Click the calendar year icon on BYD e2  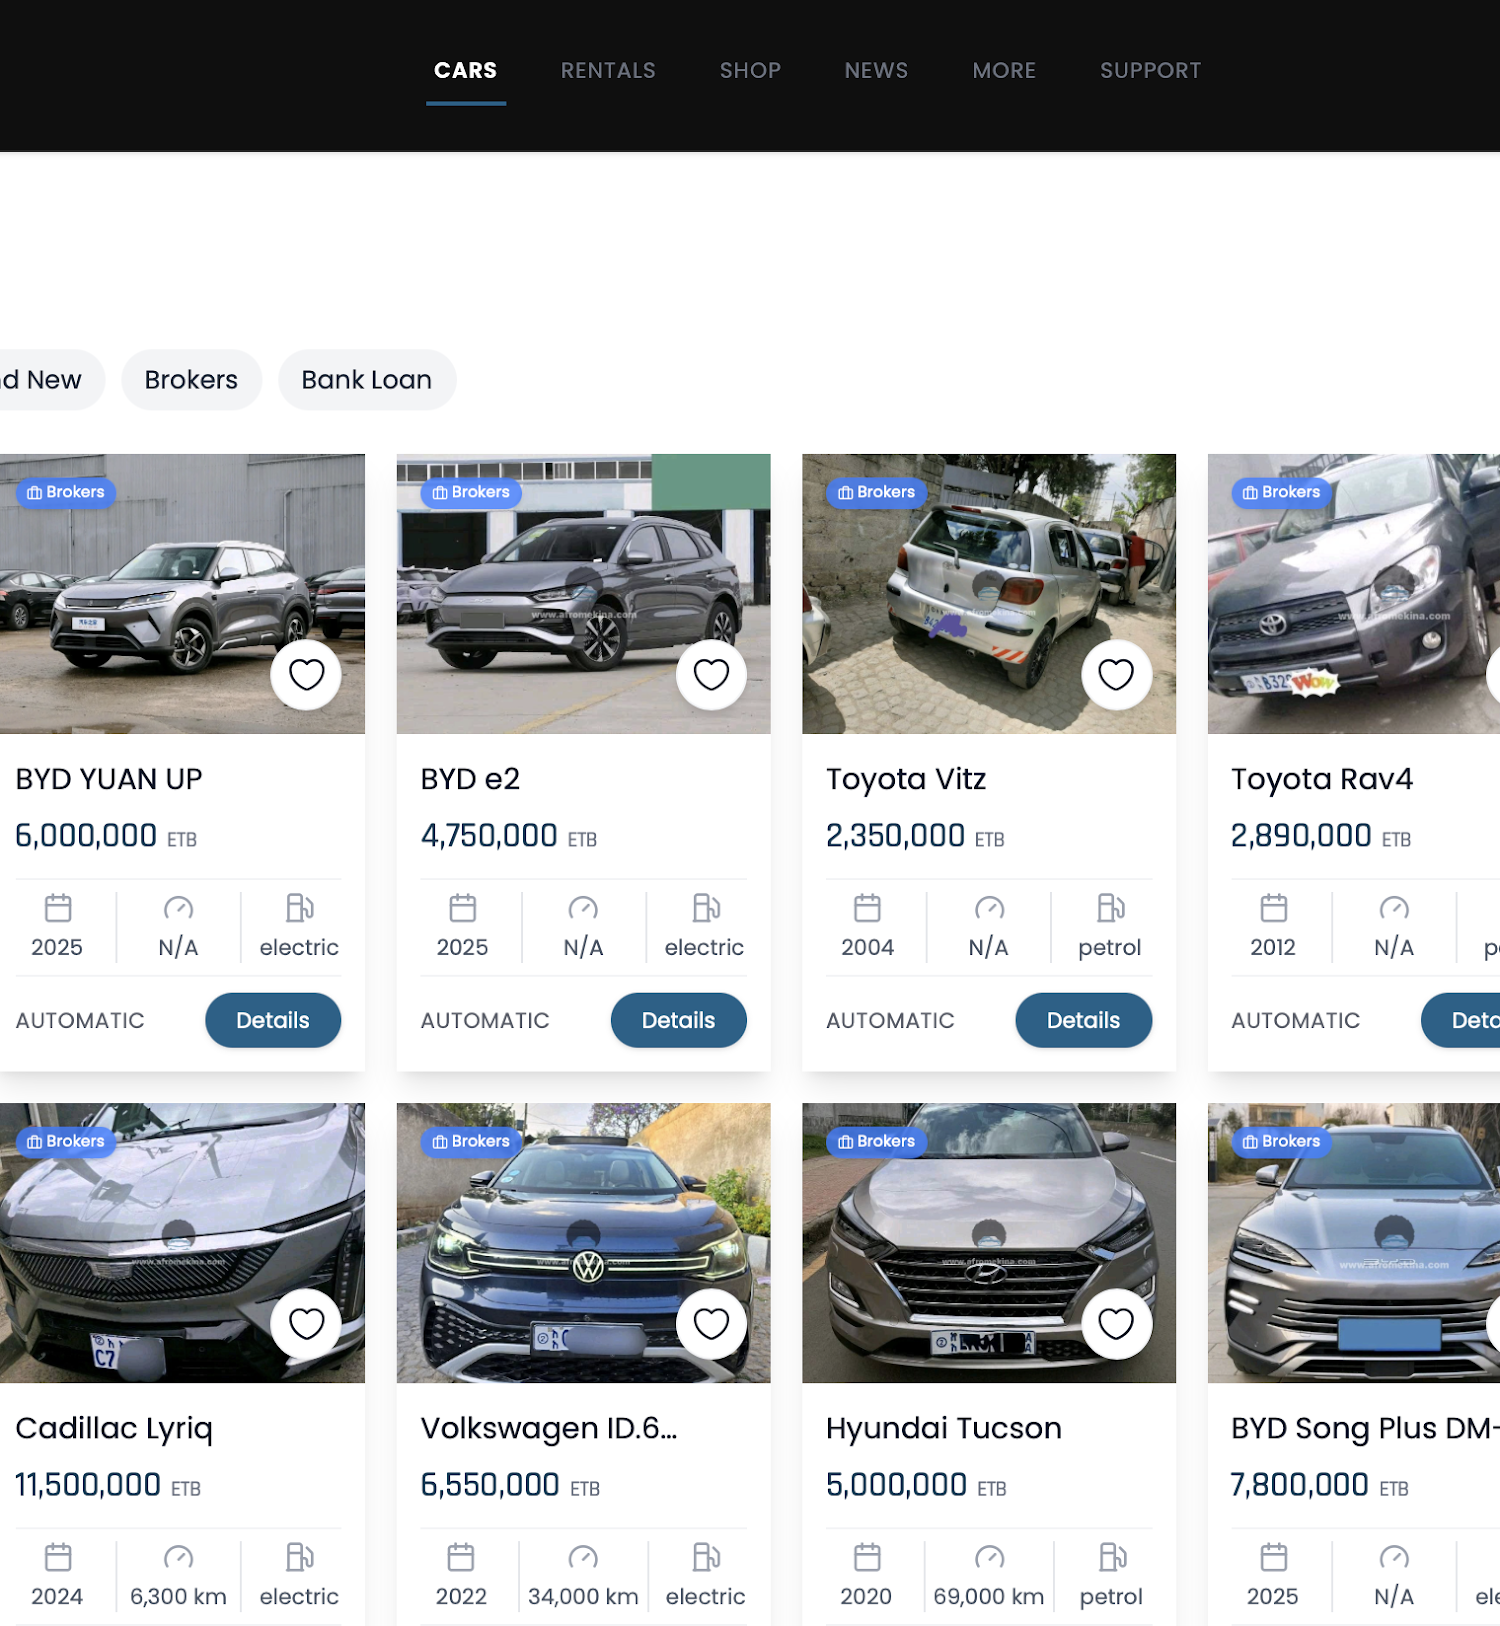pyautogui.click(x=462, y=908)
